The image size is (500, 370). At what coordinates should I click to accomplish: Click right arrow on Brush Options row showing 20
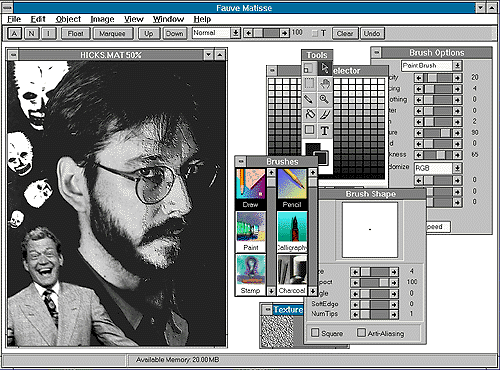click(x=457, y=78)
